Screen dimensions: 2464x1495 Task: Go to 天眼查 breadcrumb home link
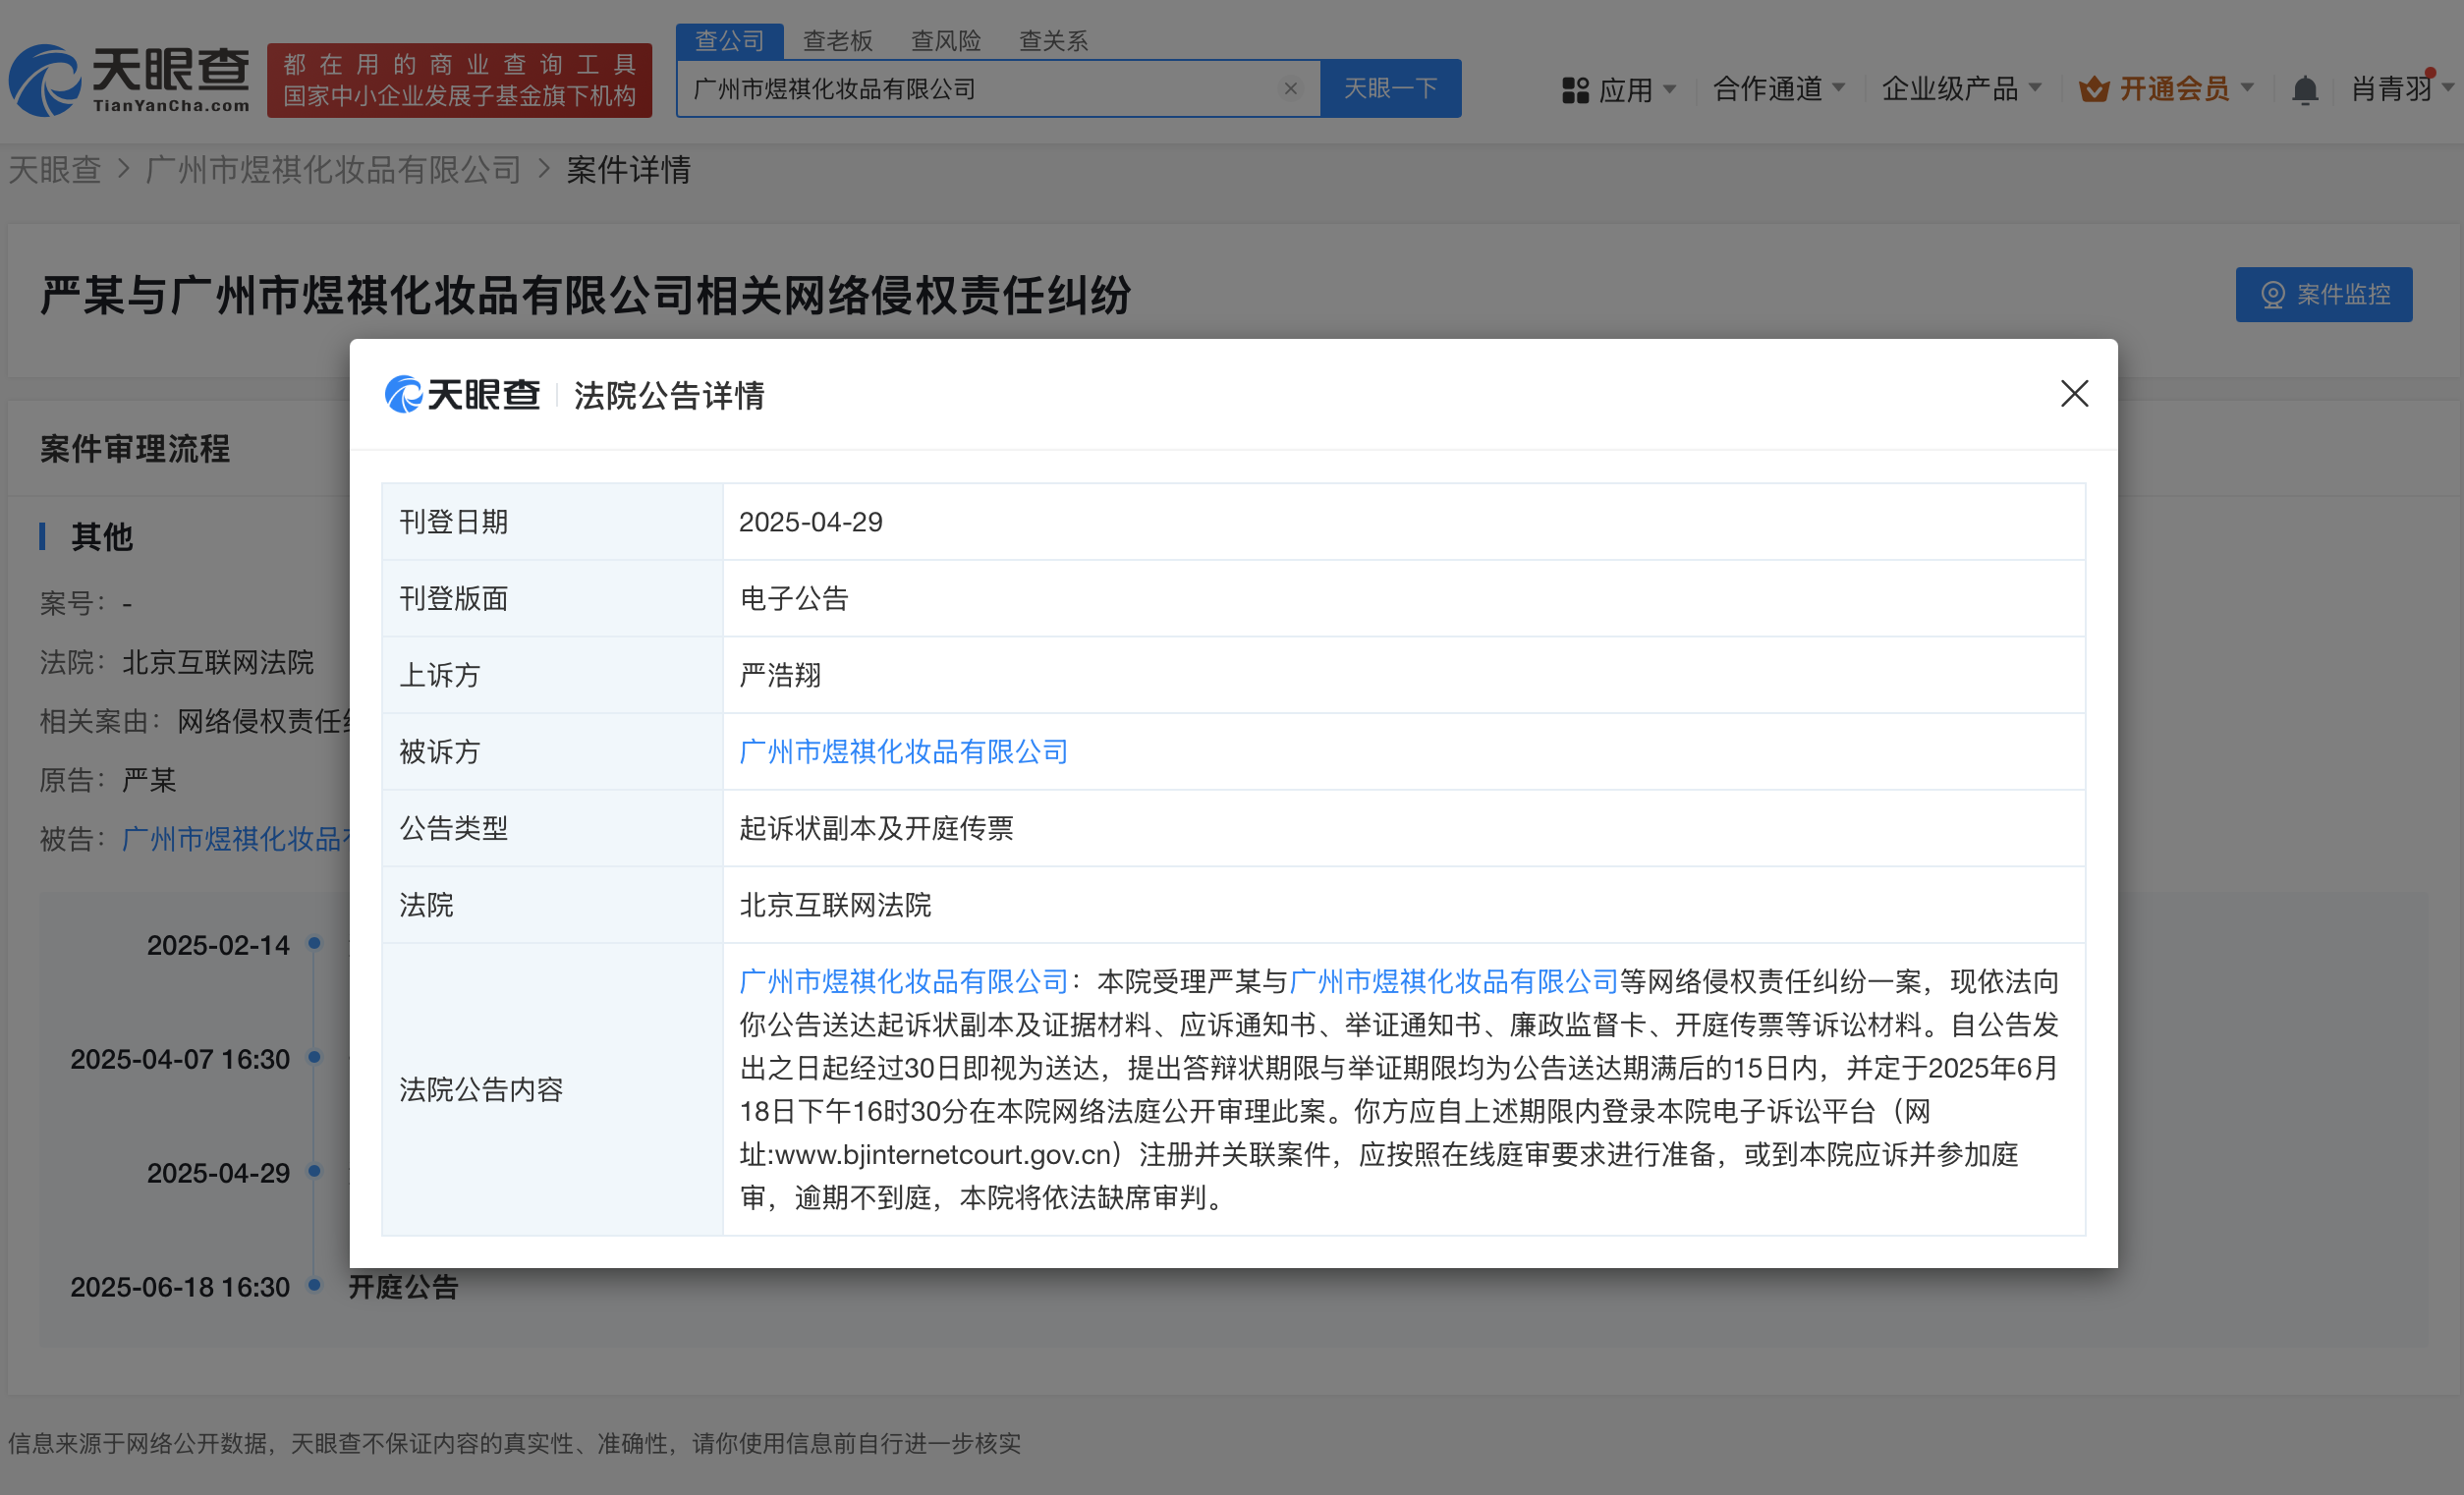[x=55, y=169]
